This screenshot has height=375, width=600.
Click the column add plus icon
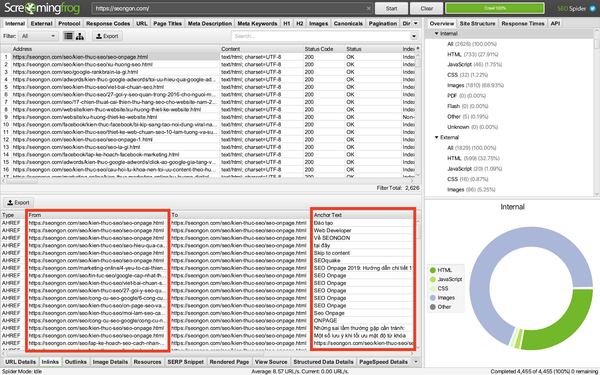[418, 49]
